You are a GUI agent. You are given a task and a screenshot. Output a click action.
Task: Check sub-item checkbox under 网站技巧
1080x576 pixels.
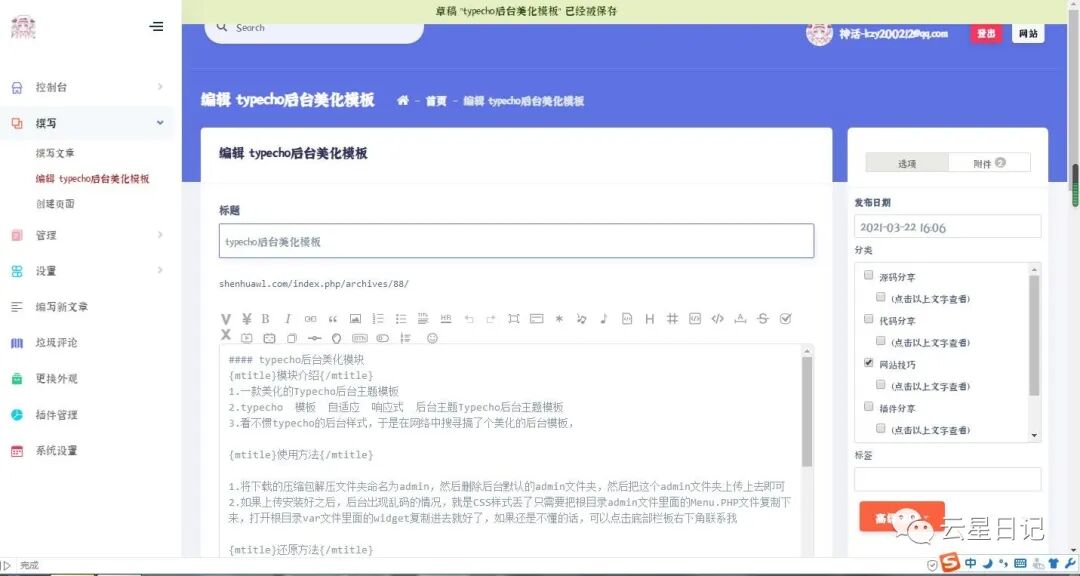tap(880, 384)
